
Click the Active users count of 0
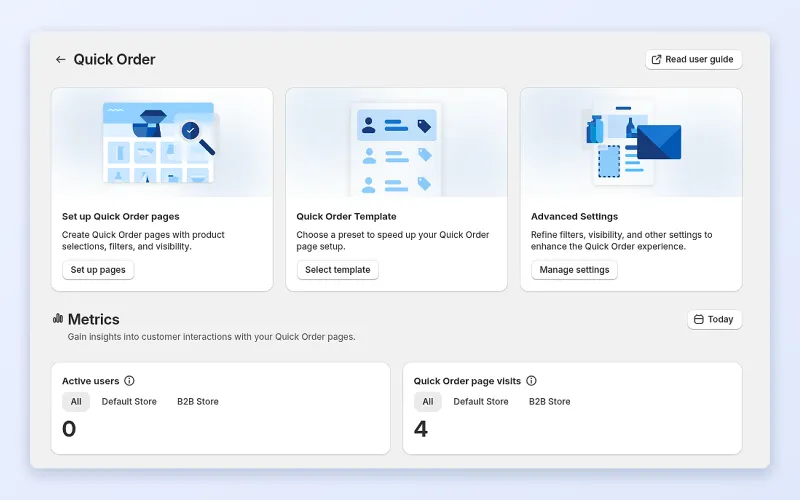point(69,429)
